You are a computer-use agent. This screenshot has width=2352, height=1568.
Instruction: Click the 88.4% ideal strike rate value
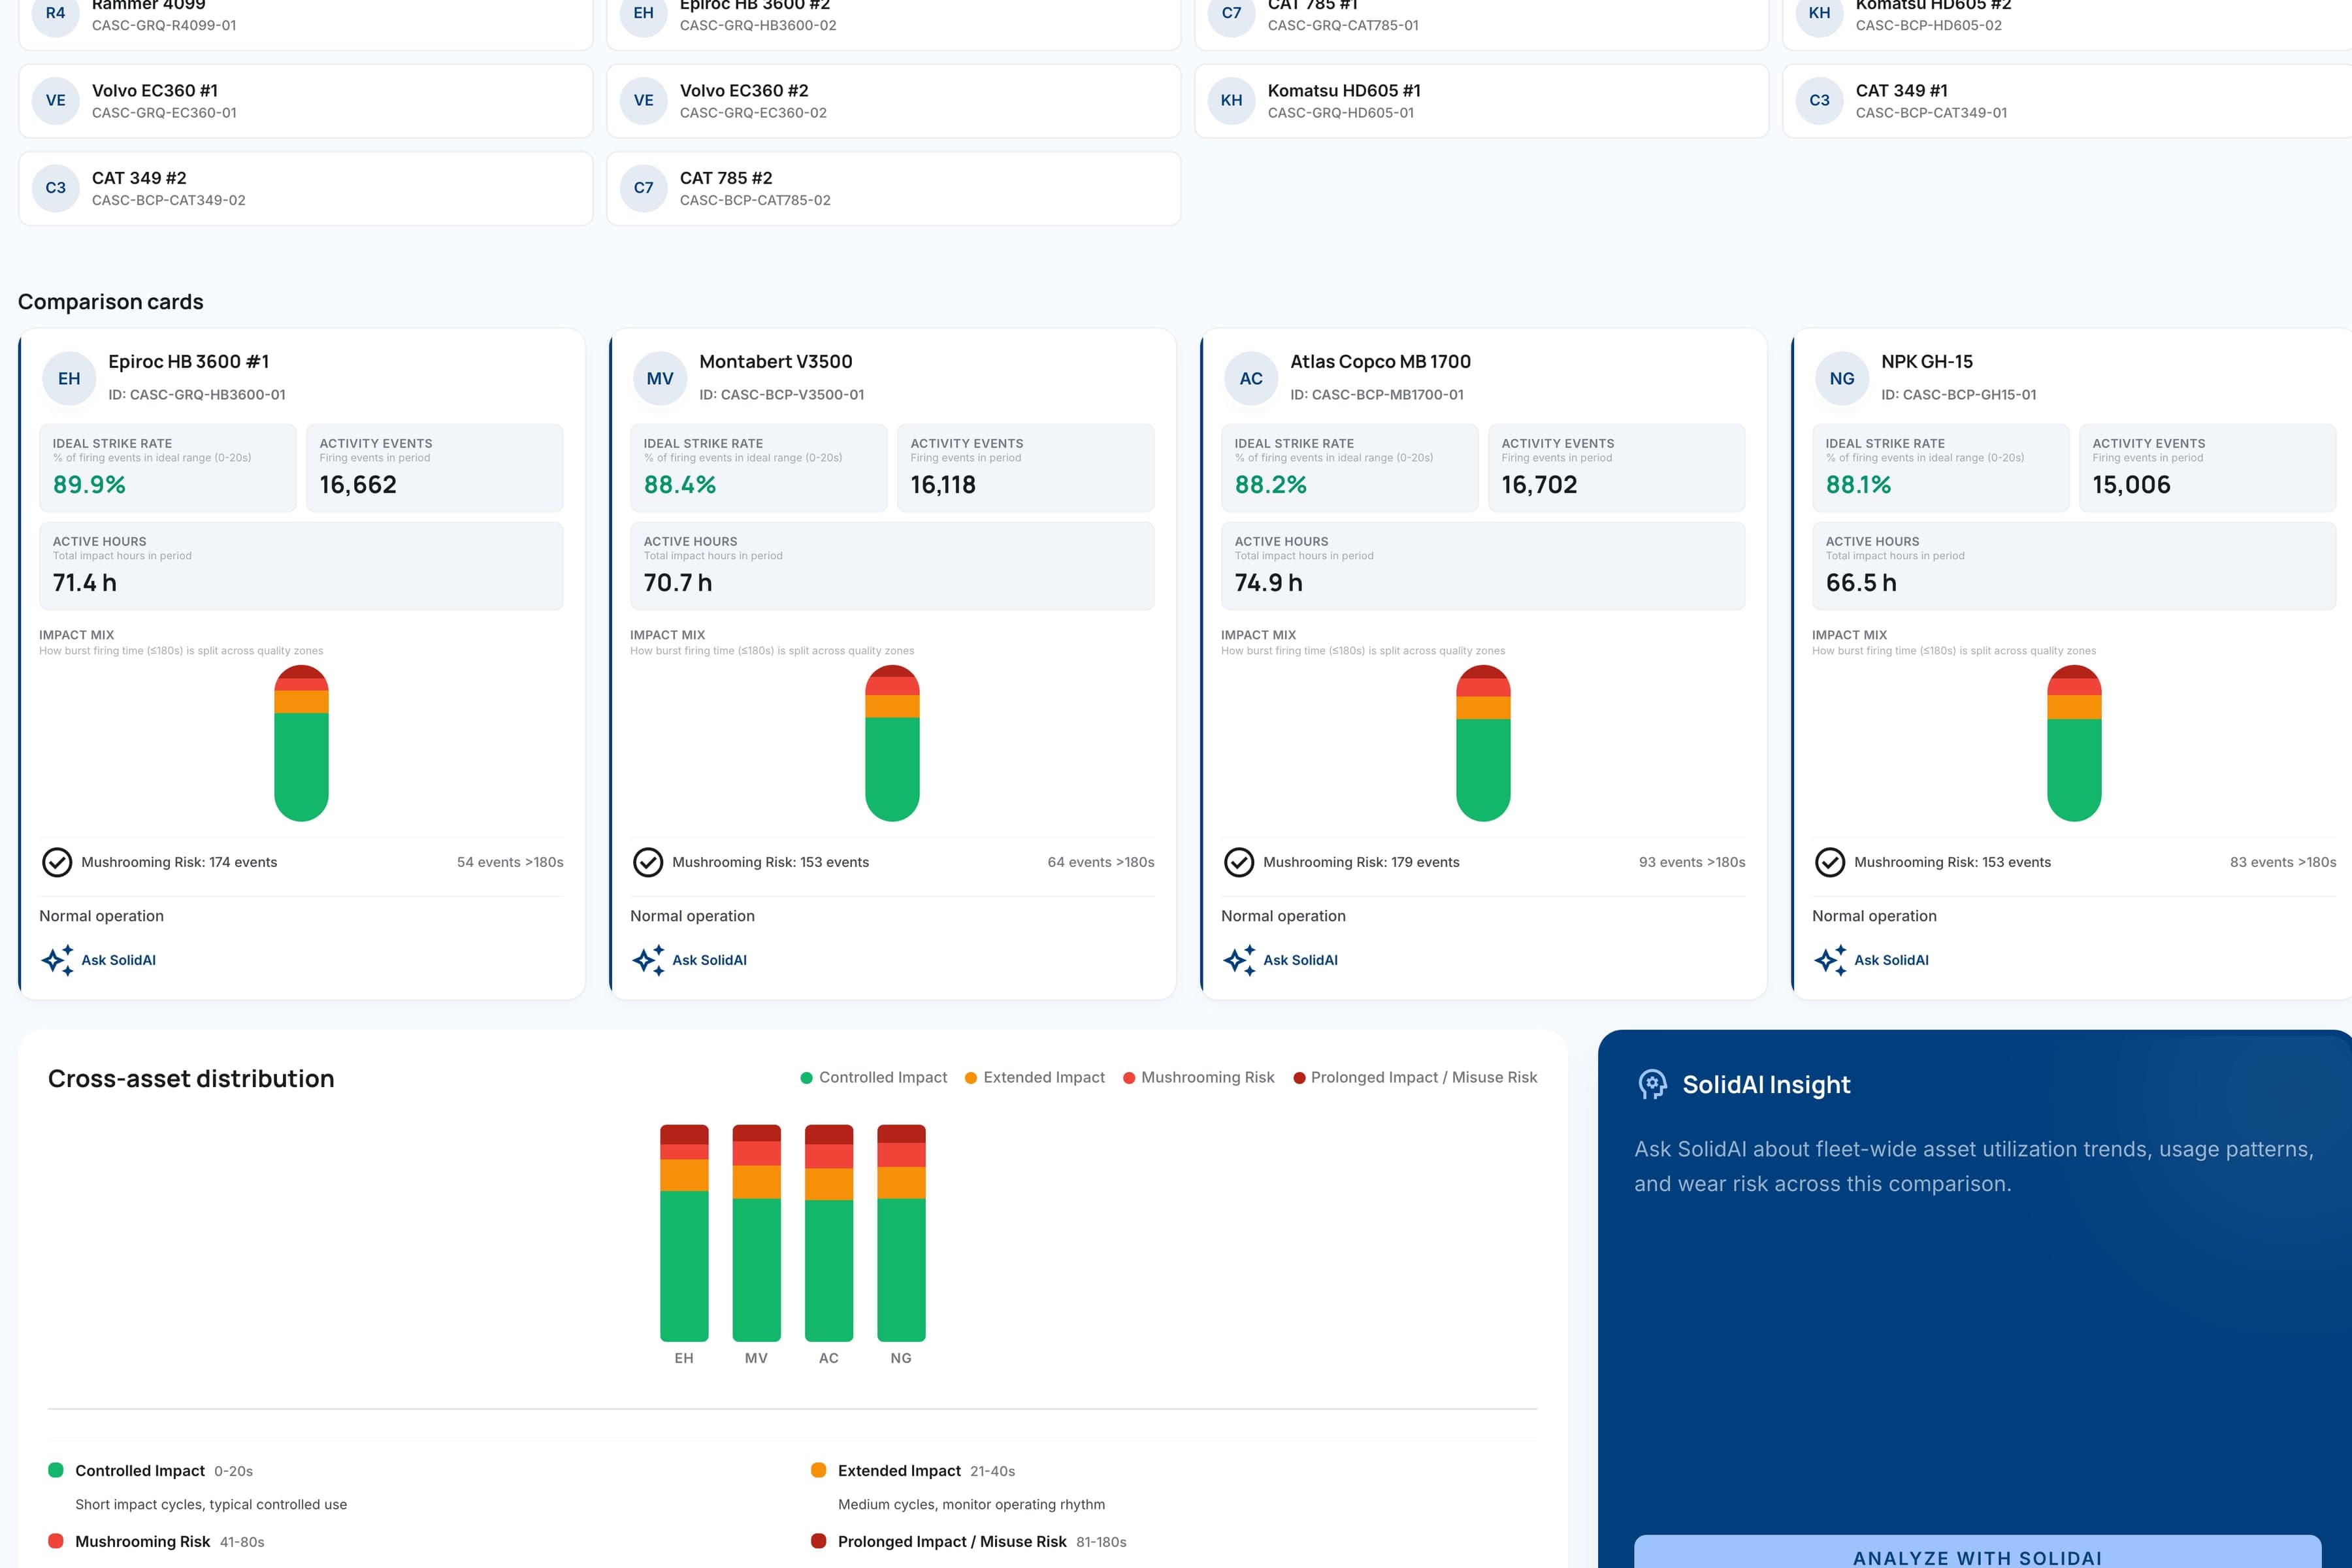(x=680, y=485)
